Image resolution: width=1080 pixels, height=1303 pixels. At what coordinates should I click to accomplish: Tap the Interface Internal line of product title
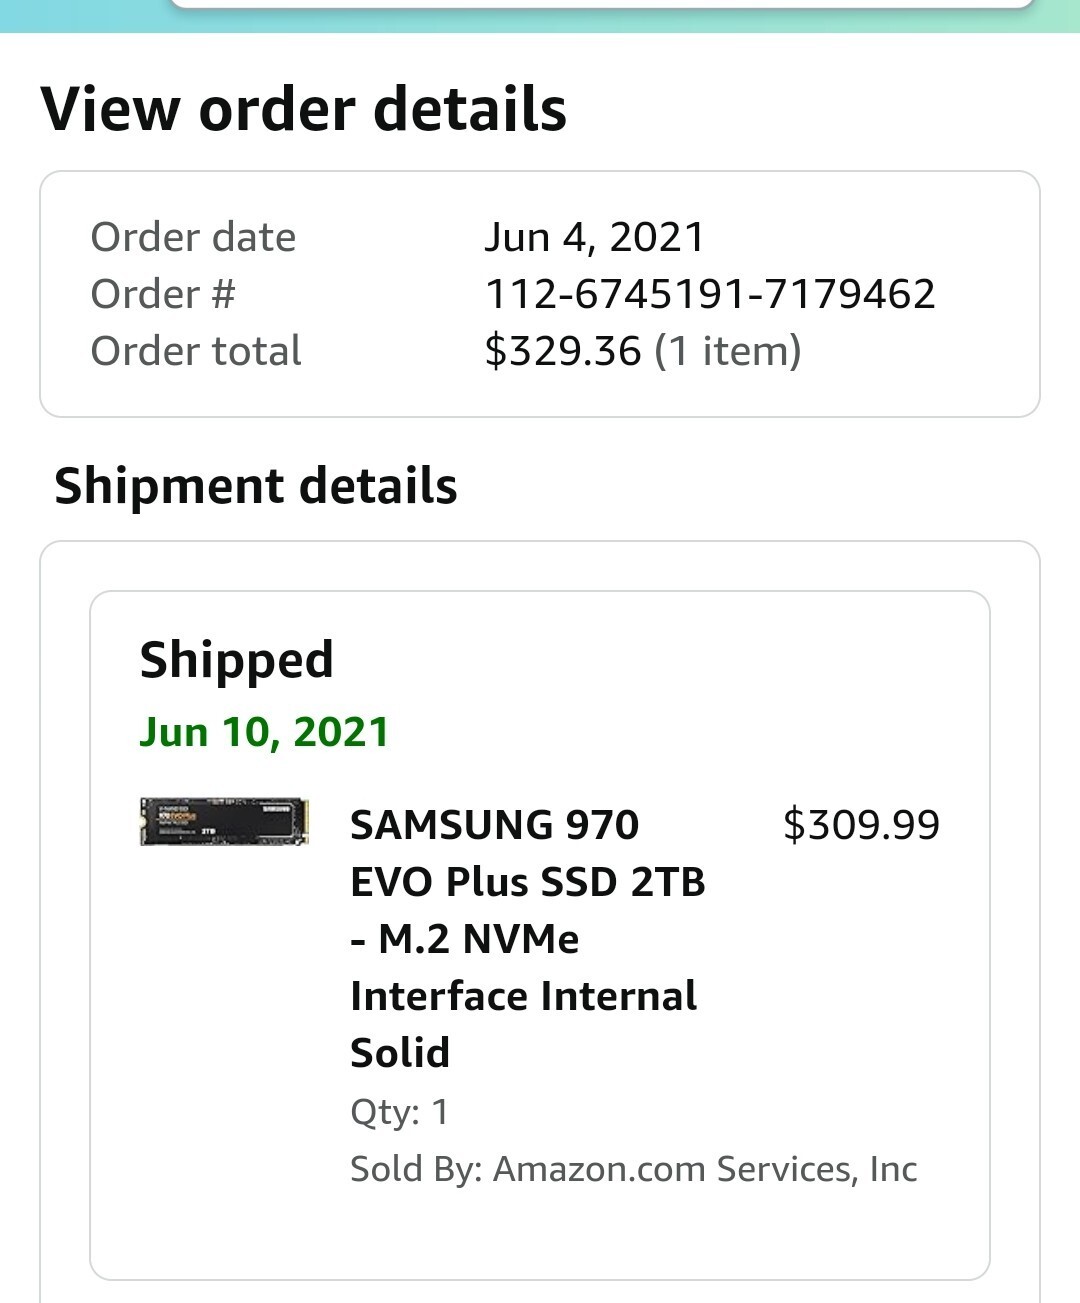(x=524, y=996)
